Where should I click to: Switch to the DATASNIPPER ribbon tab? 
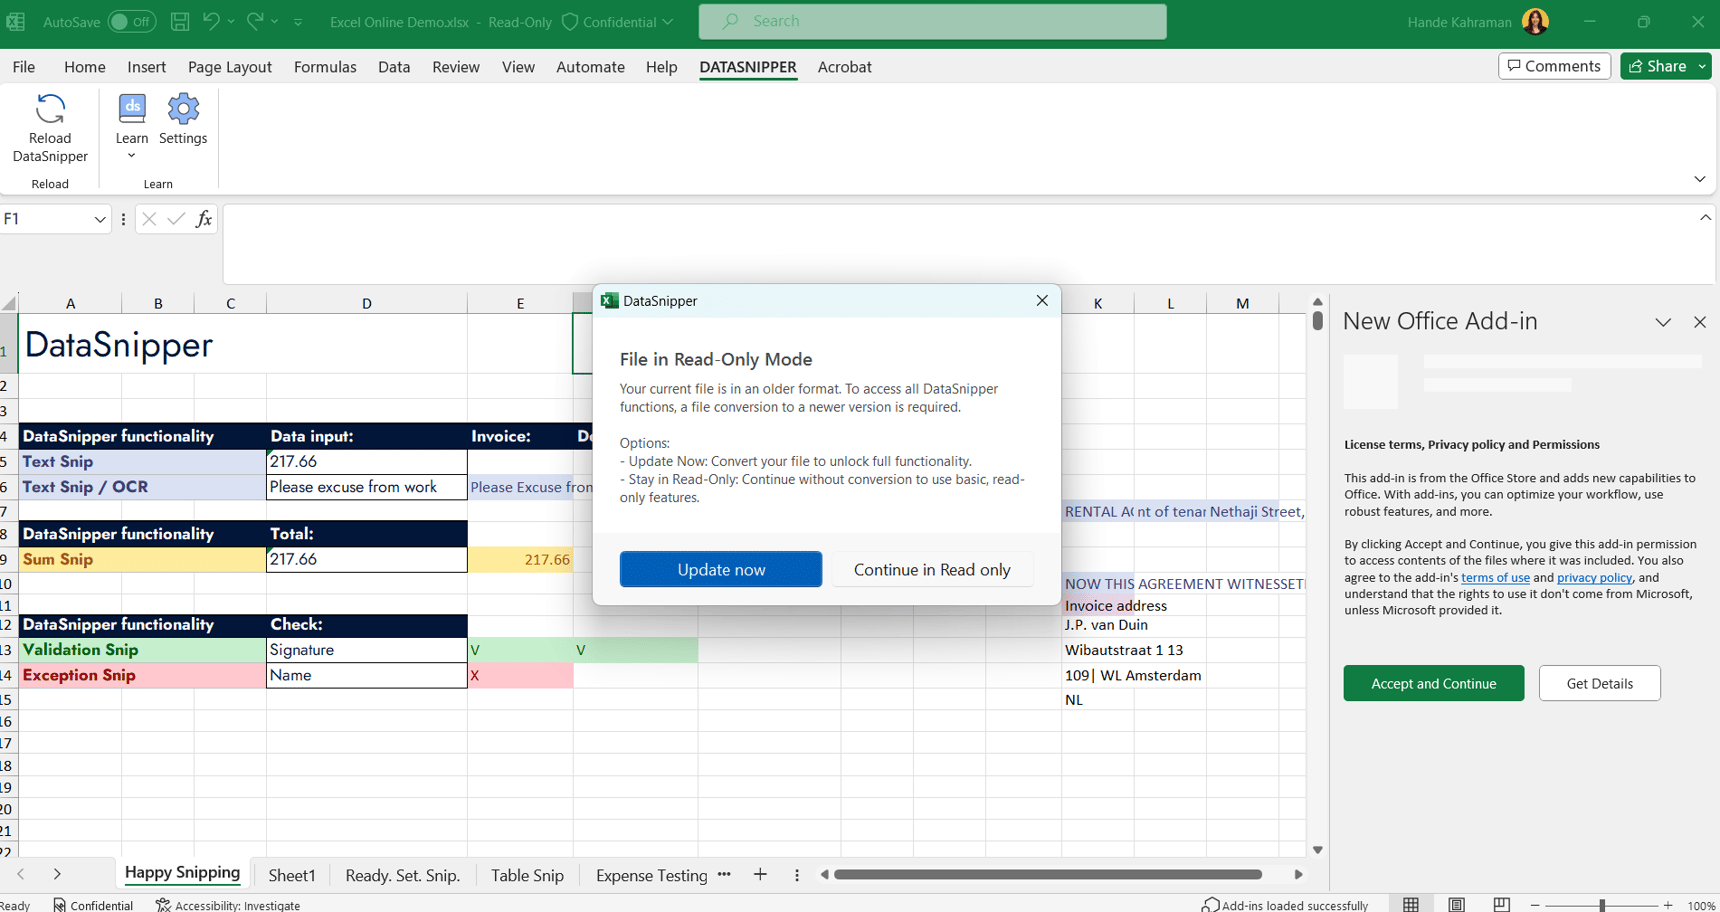[748, 67]
